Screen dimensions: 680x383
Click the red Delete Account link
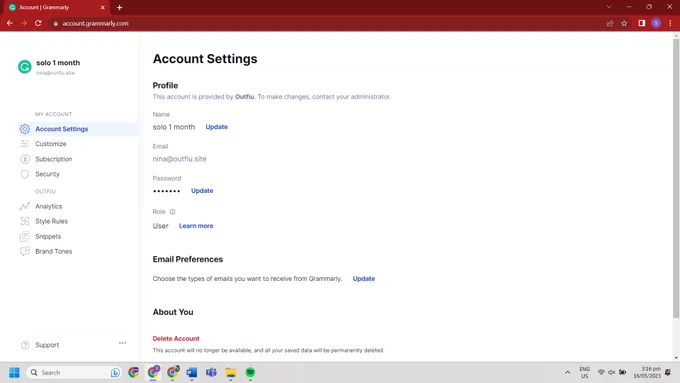[x=176, y=338]
